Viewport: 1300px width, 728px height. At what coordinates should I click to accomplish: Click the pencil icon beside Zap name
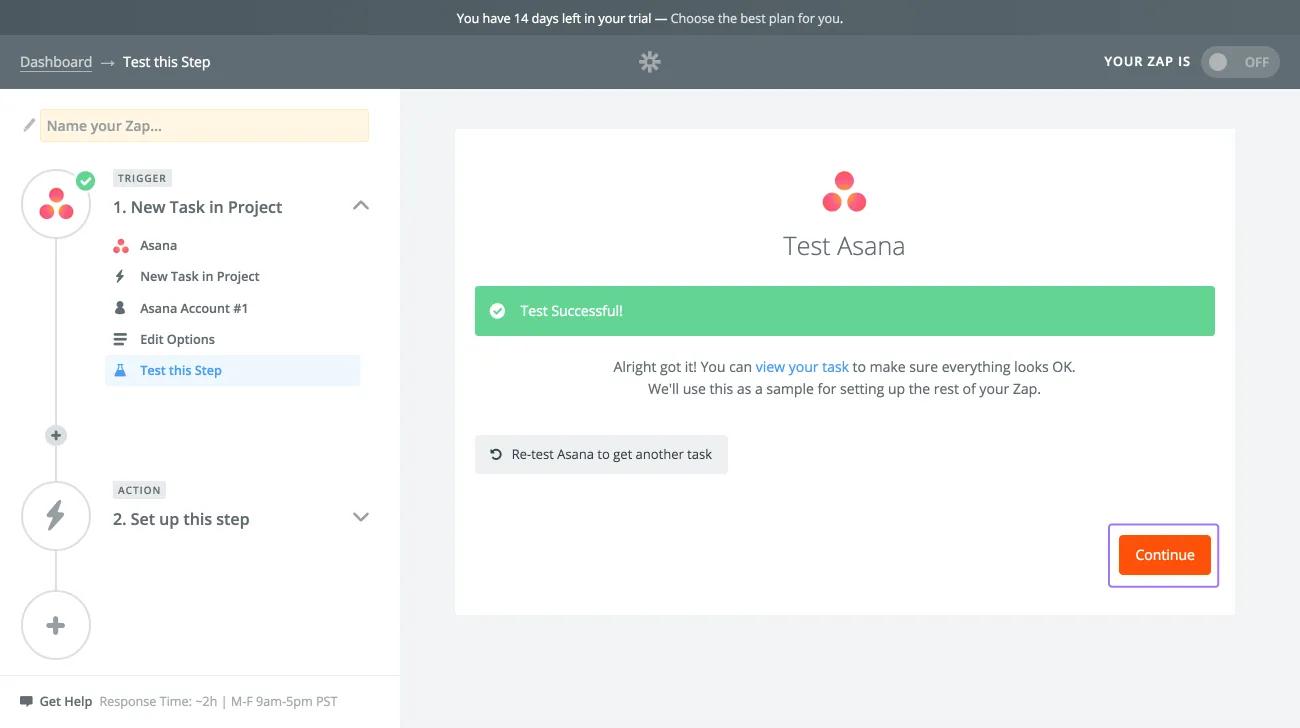coord(29,126)
